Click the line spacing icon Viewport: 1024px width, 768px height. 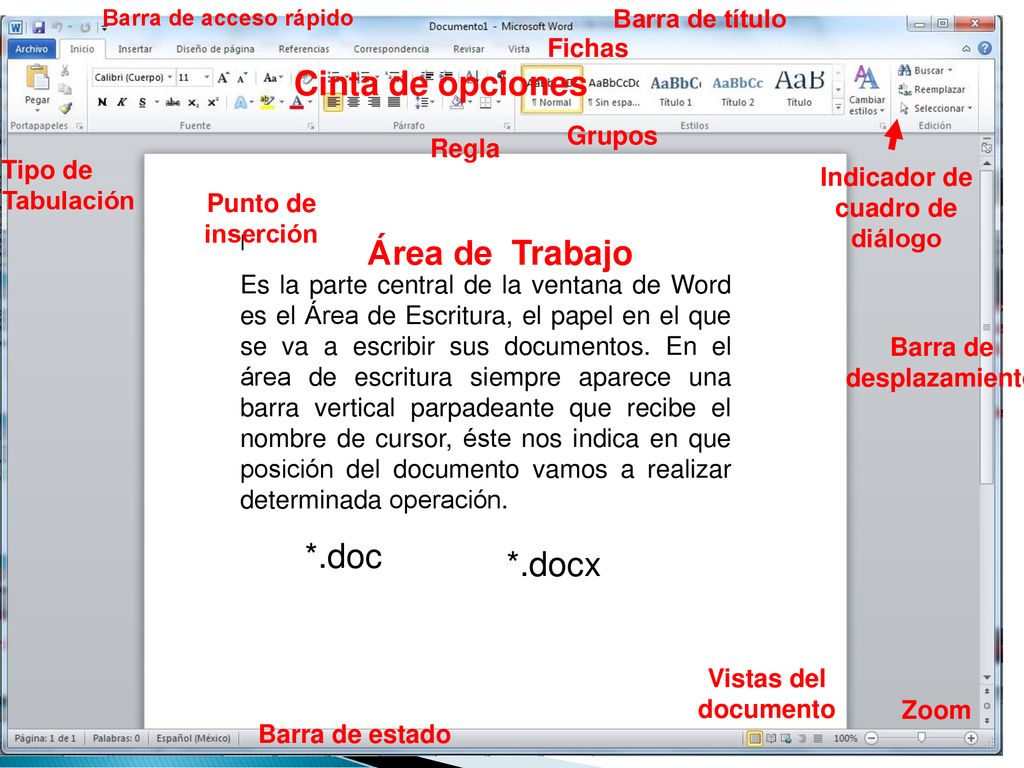[x=421, y=103]
